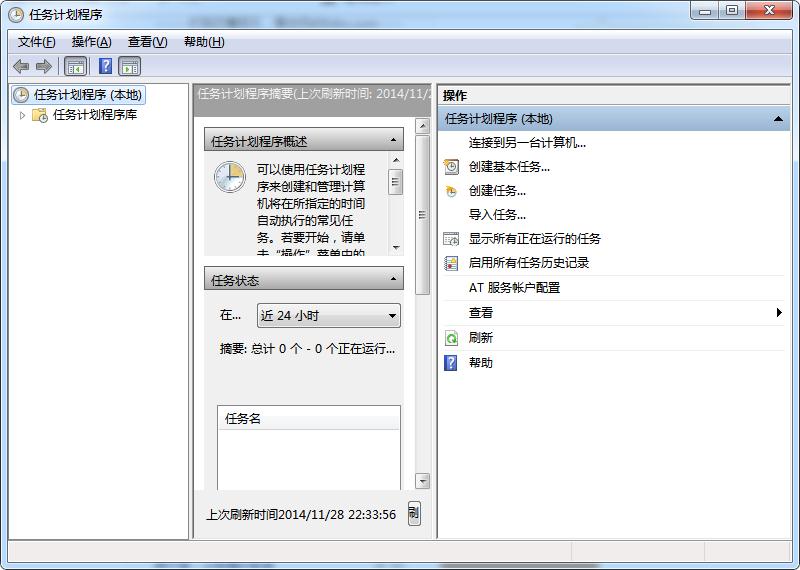Click the 启用所有任务历史记录 icon
The height and width of the screenshot is (570, 800).
(x=451, y=263)
